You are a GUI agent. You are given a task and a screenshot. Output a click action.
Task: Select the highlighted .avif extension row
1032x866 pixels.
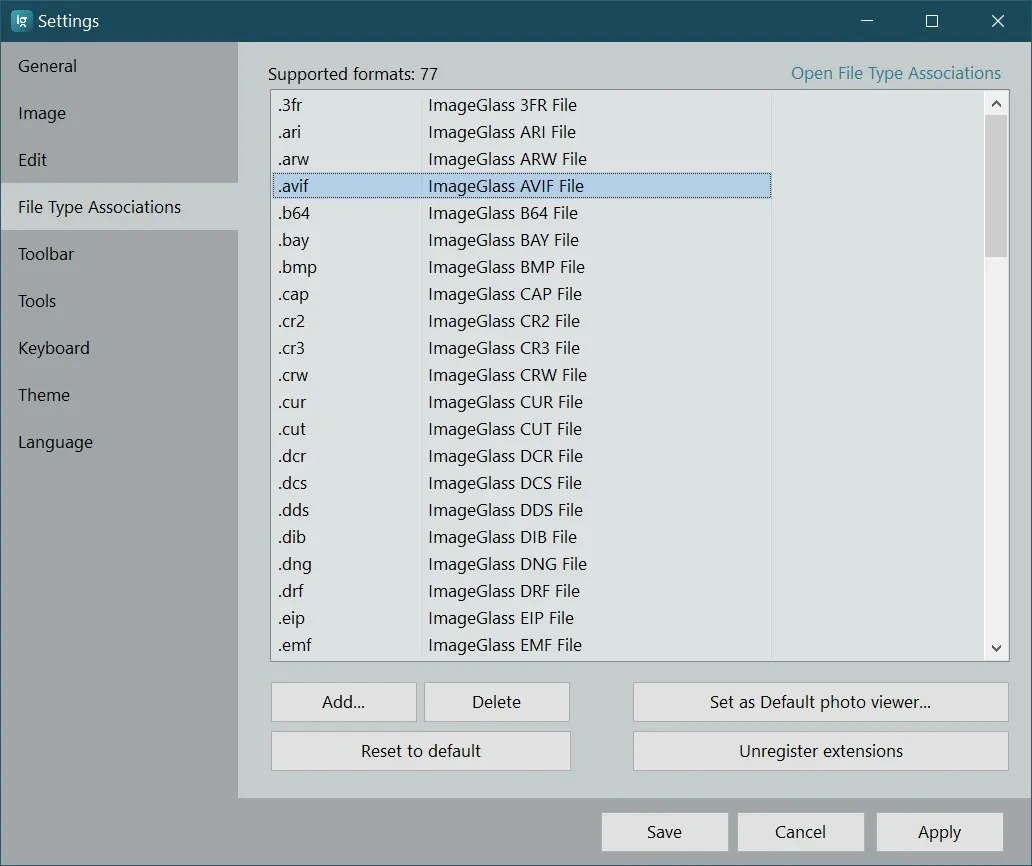(x=521, y=186)
